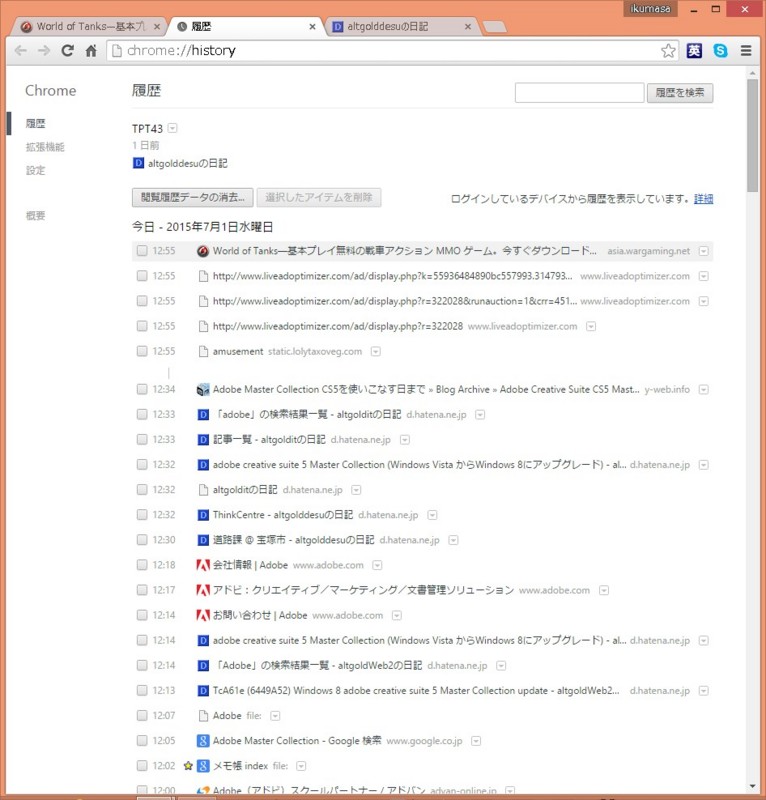Open the 12:13 TcA61e Windows 8 adobe entry

416,690
